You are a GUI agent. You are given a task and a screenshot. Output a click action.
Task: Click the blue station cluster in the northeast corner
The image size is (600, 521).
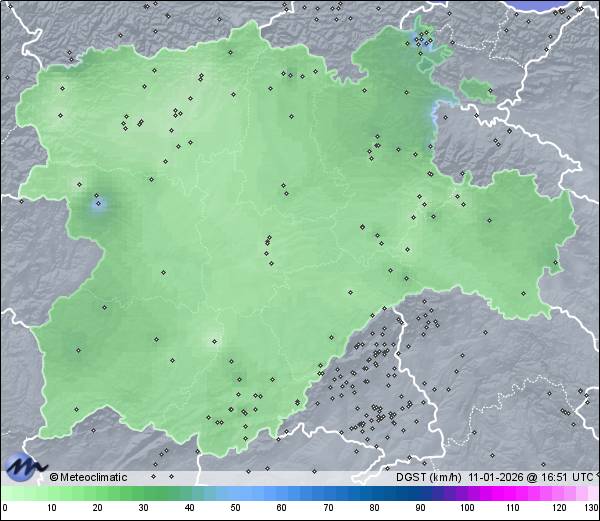(x=423, y=41)
